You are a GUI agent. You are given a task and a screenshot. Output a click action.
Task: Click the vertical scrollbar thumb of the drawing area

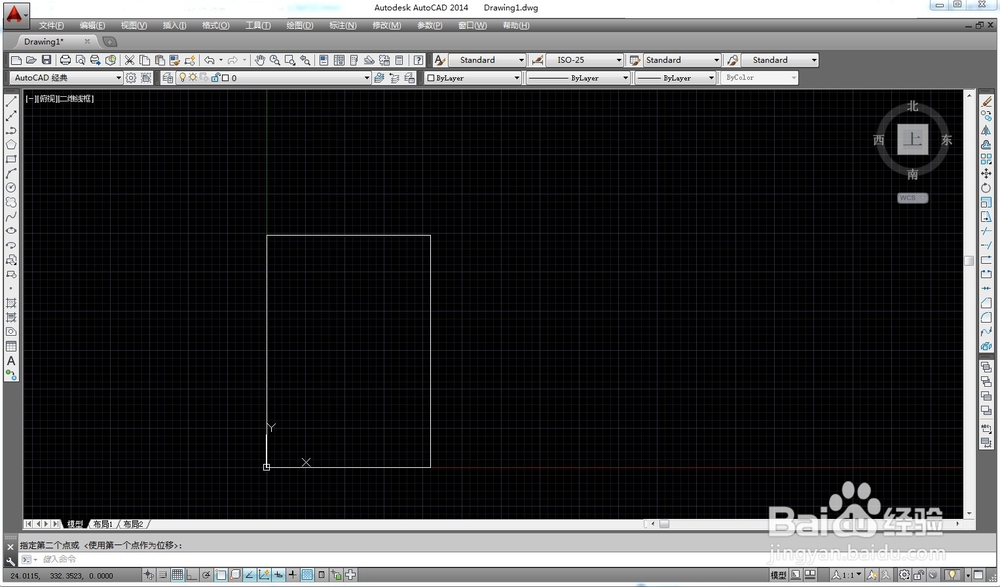click(969, 260)
